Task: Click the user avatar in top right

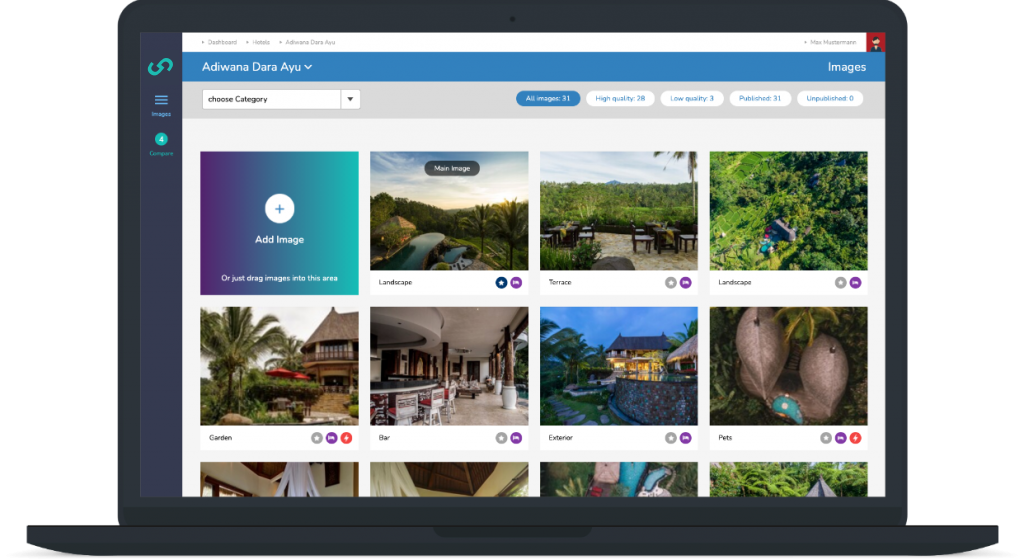Action: point(875,42)
